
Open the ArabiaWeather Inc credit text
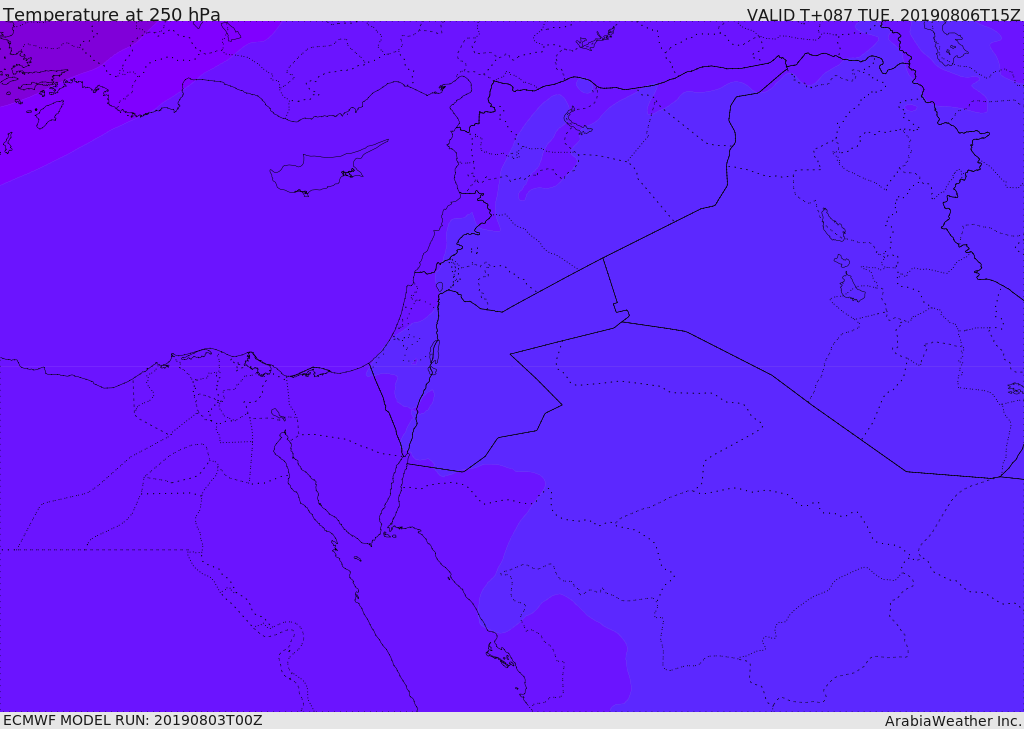pyautogui.click(x=953, y=721)
